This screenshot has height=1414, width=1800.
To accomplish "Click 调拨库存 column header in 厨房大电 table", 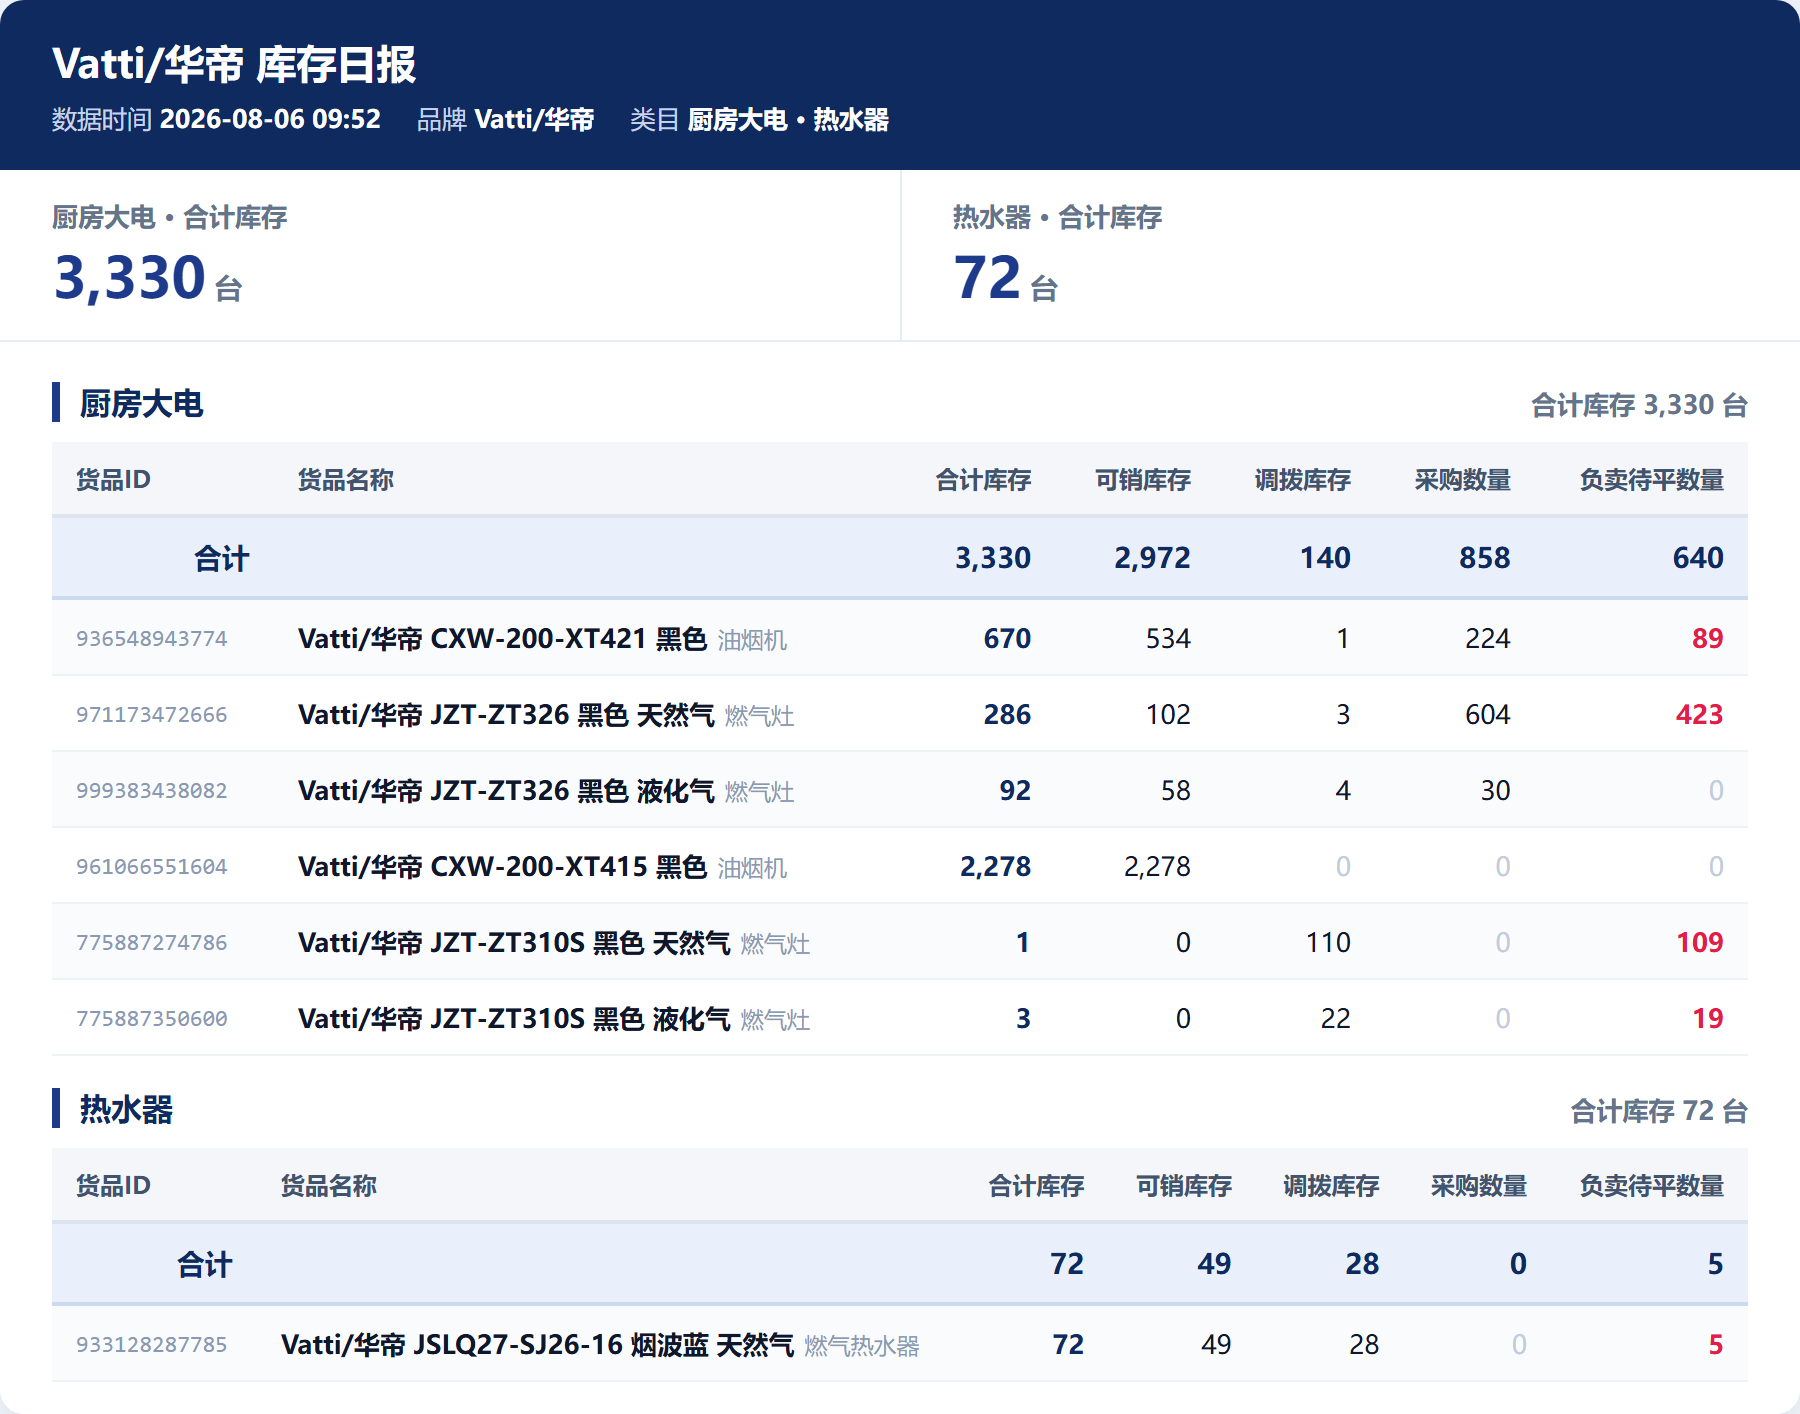I will pyautogui.click(x=1303, y=480).
